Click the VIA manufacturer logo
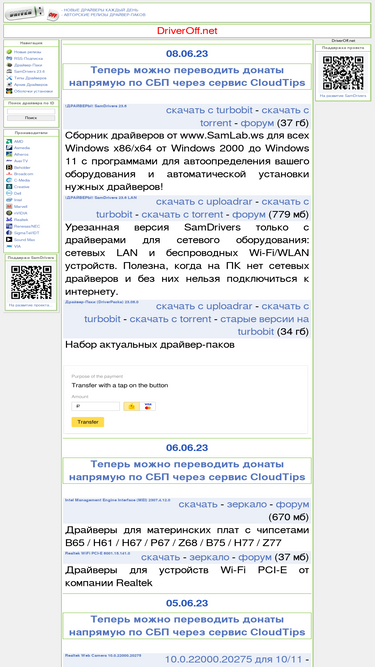Image resolution: width=375 pixels, height=667 pixels. pos(9,246)
